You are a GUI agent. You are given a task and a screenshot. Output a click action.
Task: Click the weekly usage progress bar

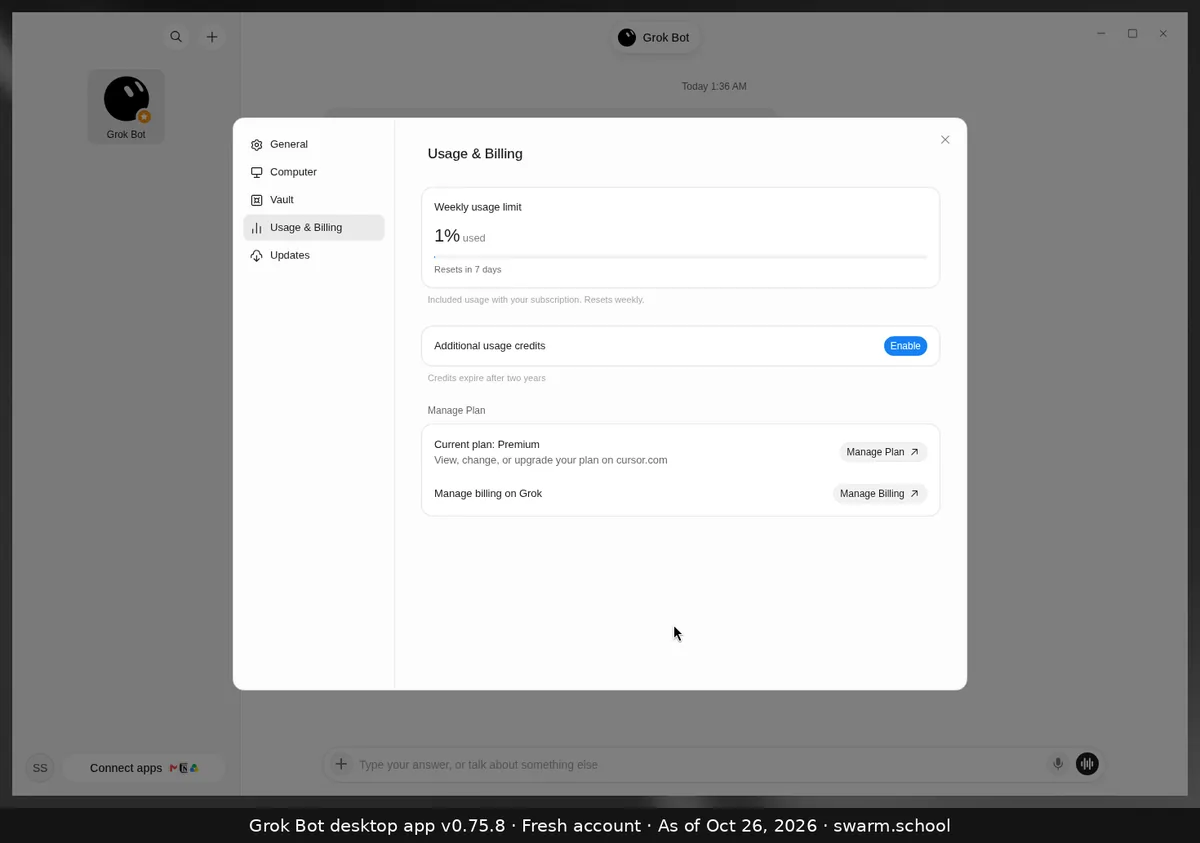680,257
